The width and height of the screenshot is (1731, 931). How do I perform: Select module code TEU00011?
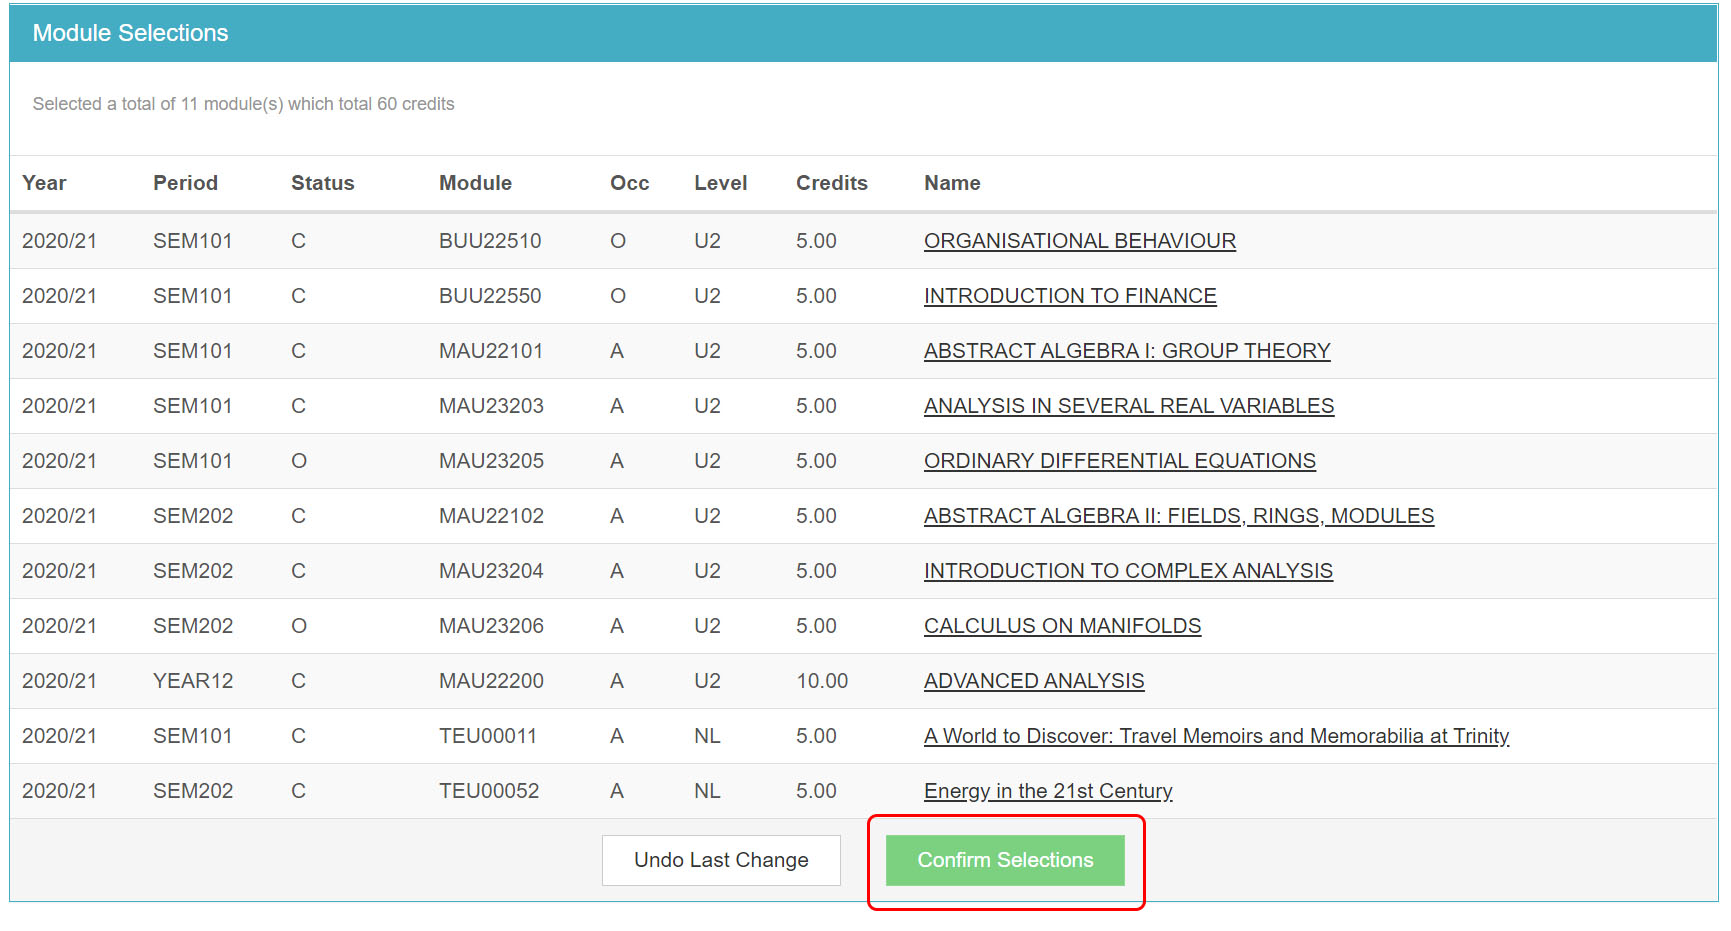(x=488, y=736)
